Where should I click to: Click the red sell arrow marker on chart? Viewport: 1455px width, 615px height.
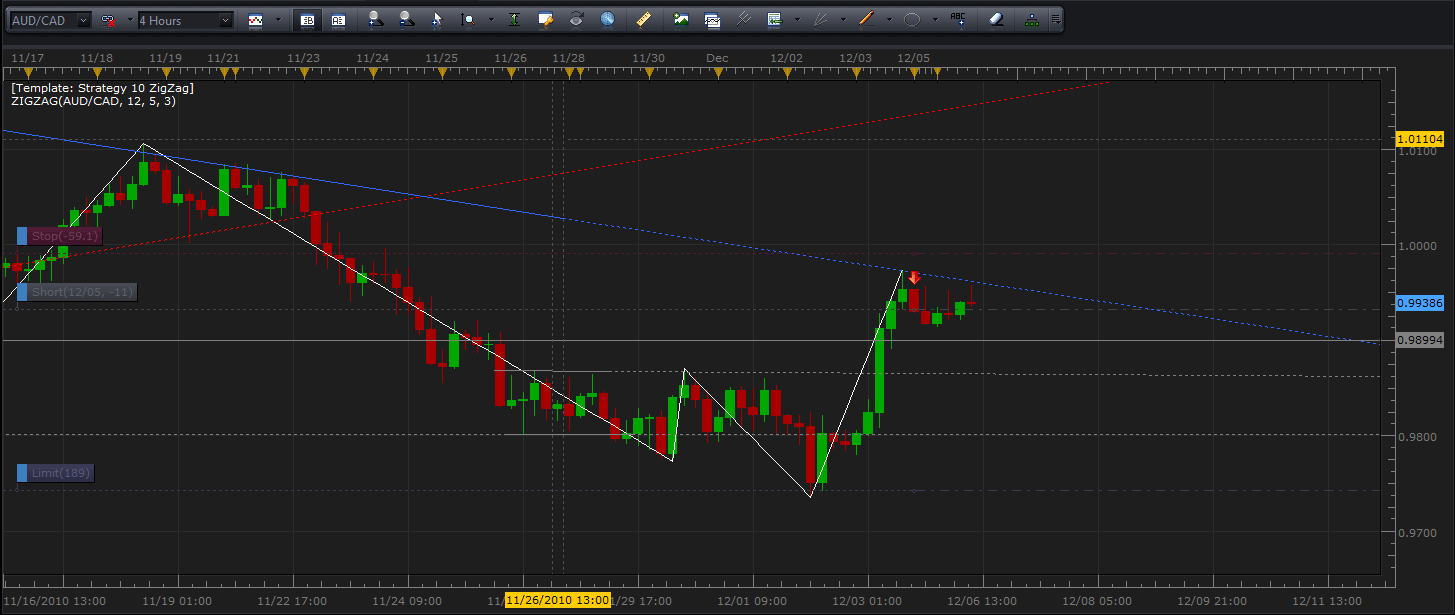[x=913, y=278]
